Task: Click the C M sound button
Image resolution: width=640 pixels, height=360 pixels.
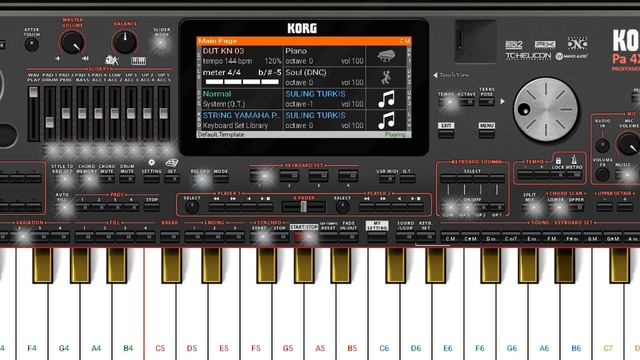Action: coord(450,237)
